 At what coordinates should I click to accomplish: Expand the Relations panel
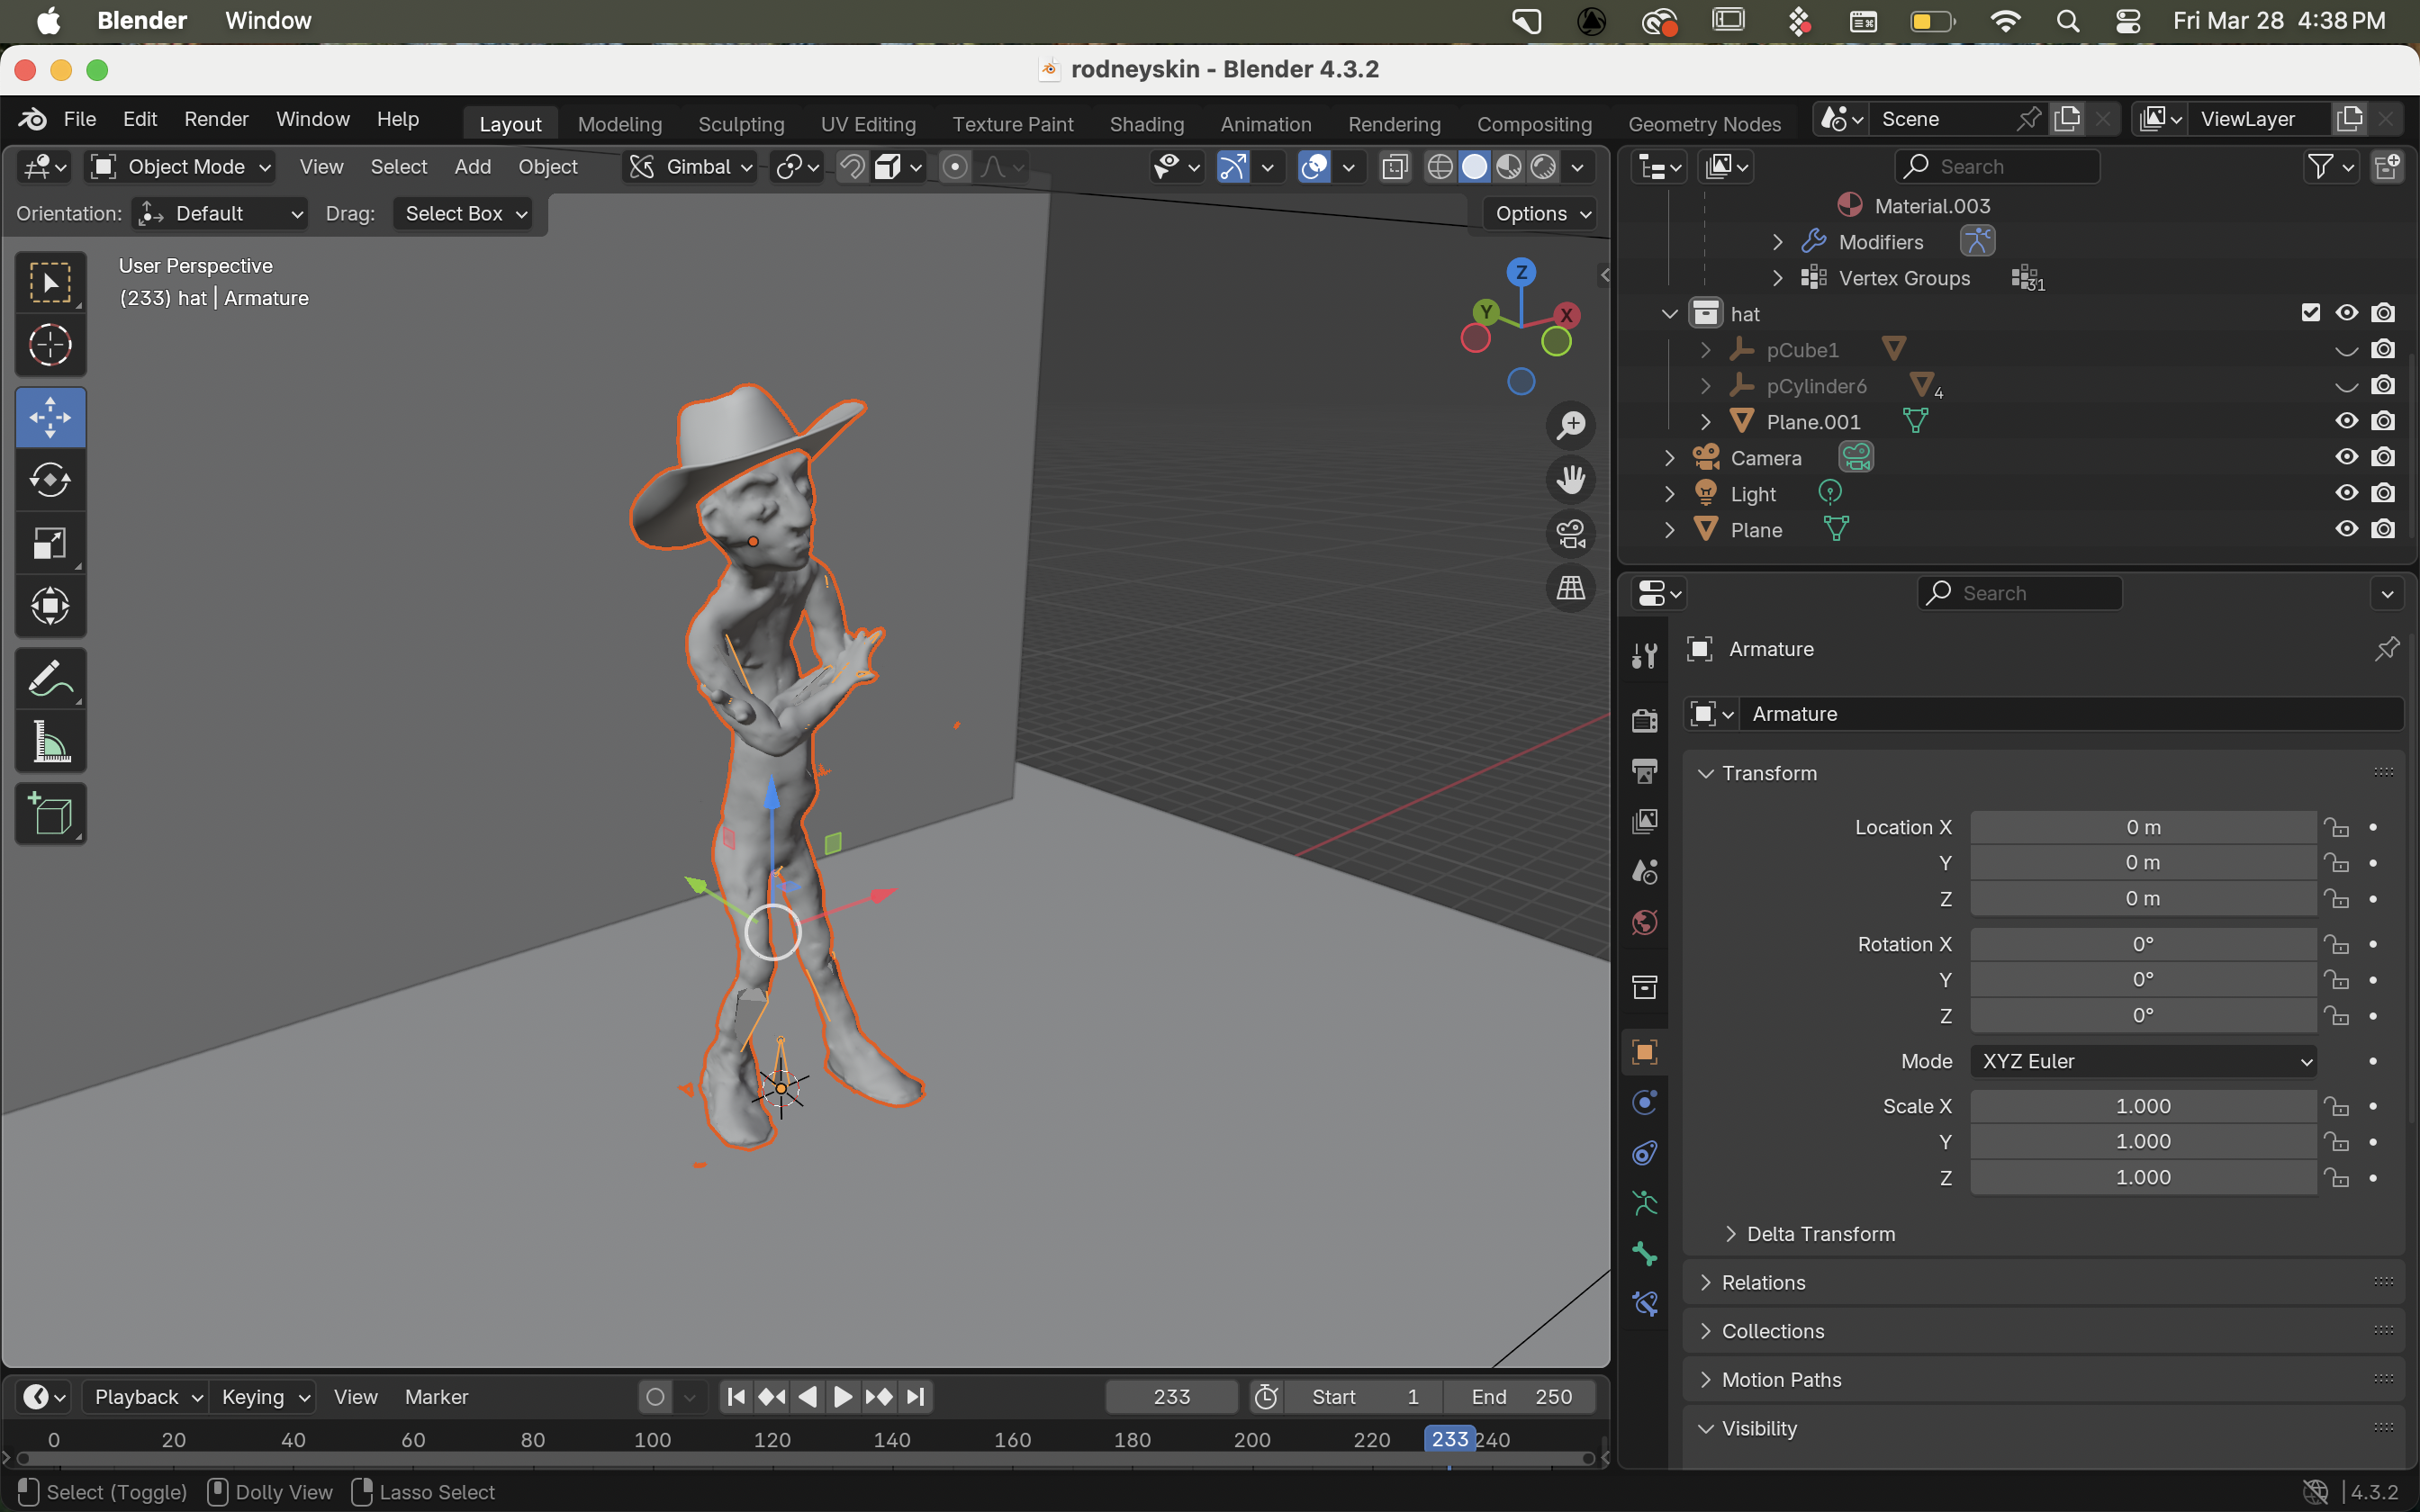[1764, 1282]
